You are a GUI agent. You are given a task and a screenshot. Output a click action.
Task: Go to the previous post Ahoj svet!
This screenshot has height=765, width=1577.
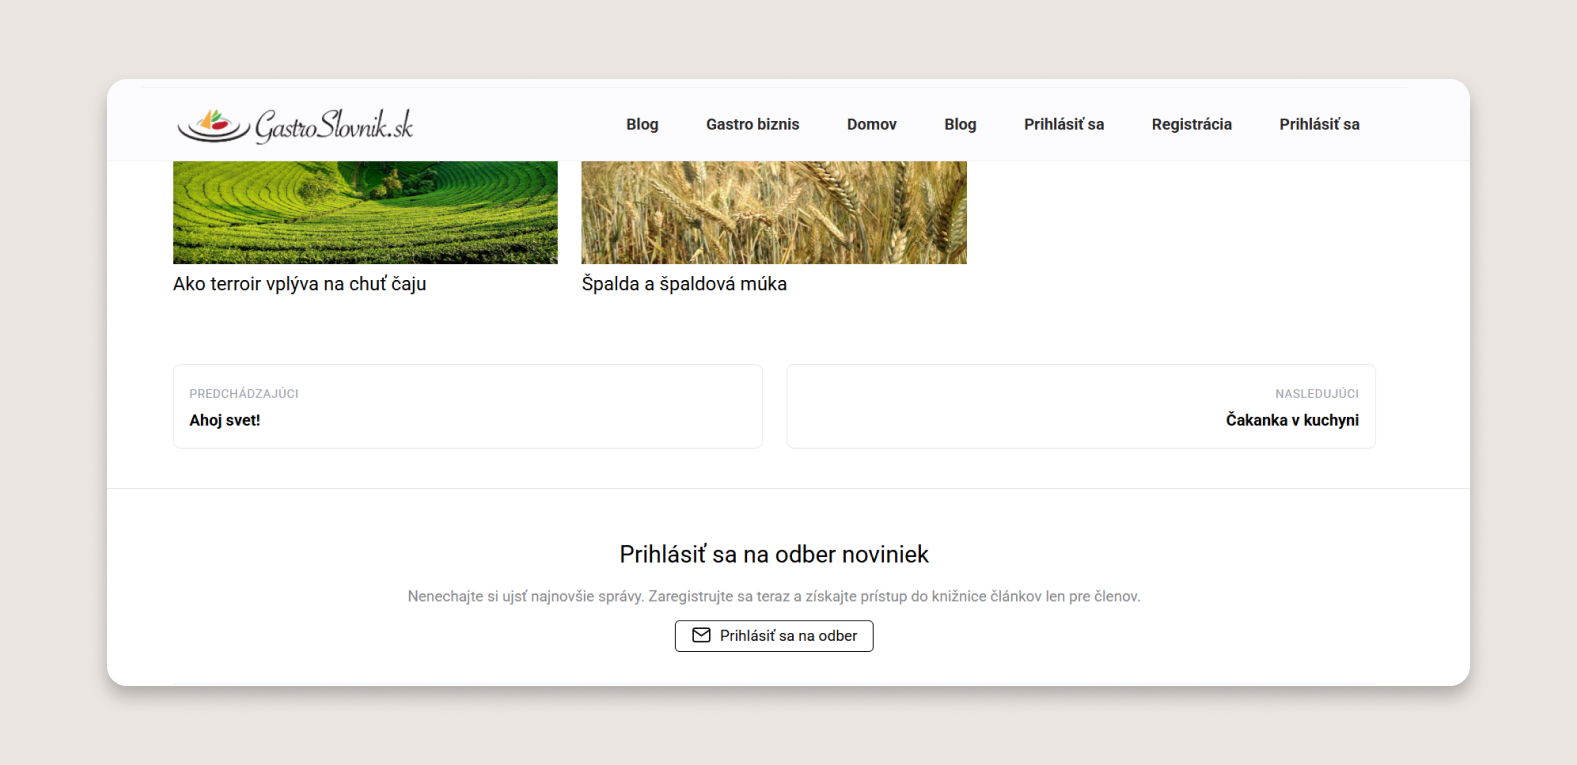point(225,420)
